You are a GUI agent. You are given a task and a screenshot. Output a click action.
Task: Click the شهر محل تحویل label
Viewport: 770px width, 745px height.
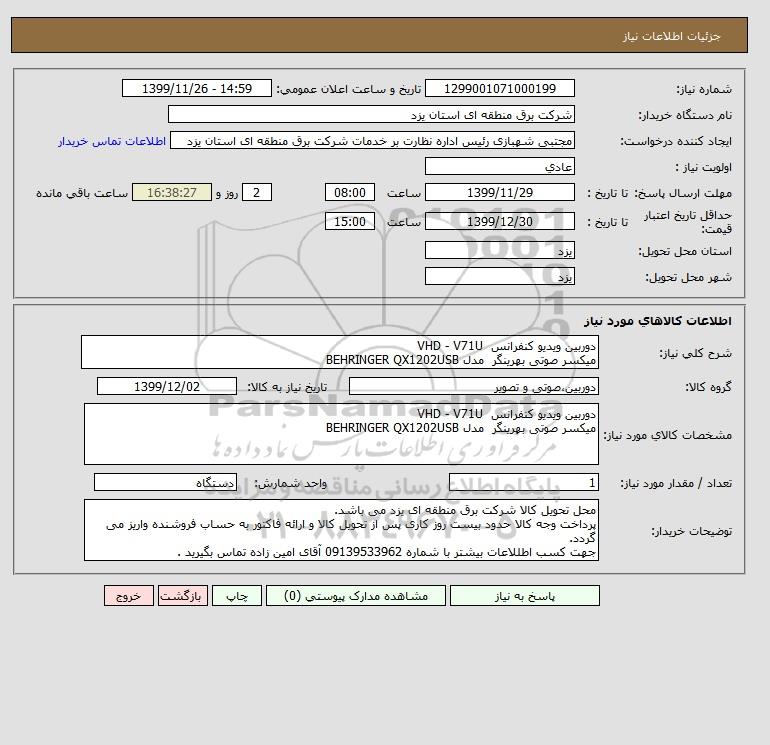point(688,277)
